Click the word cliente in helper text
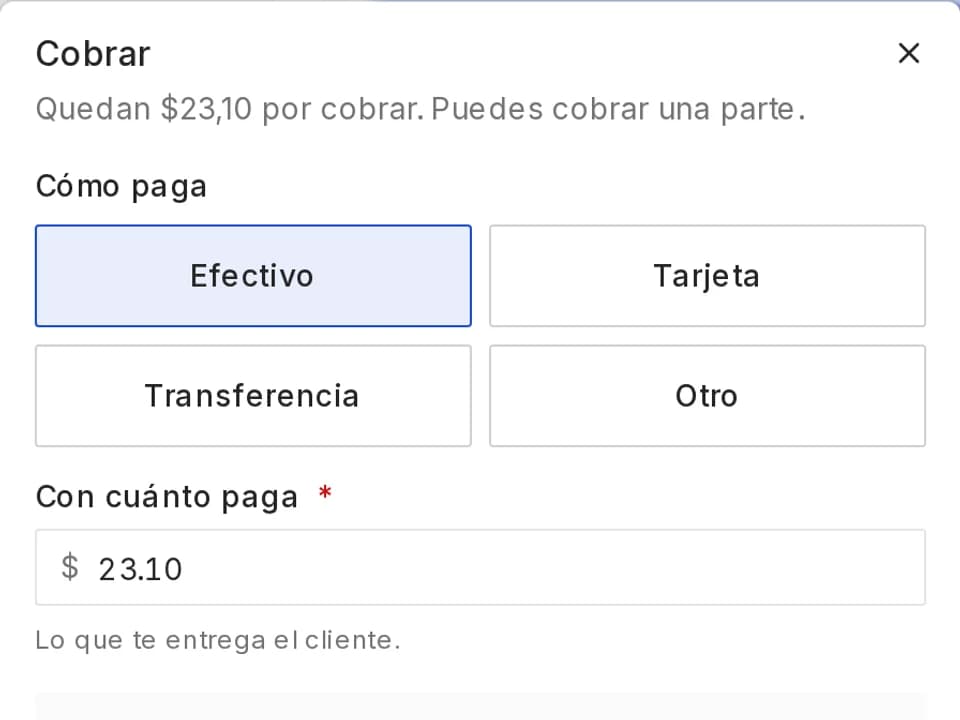960x720 pixels. coord(353,640)
